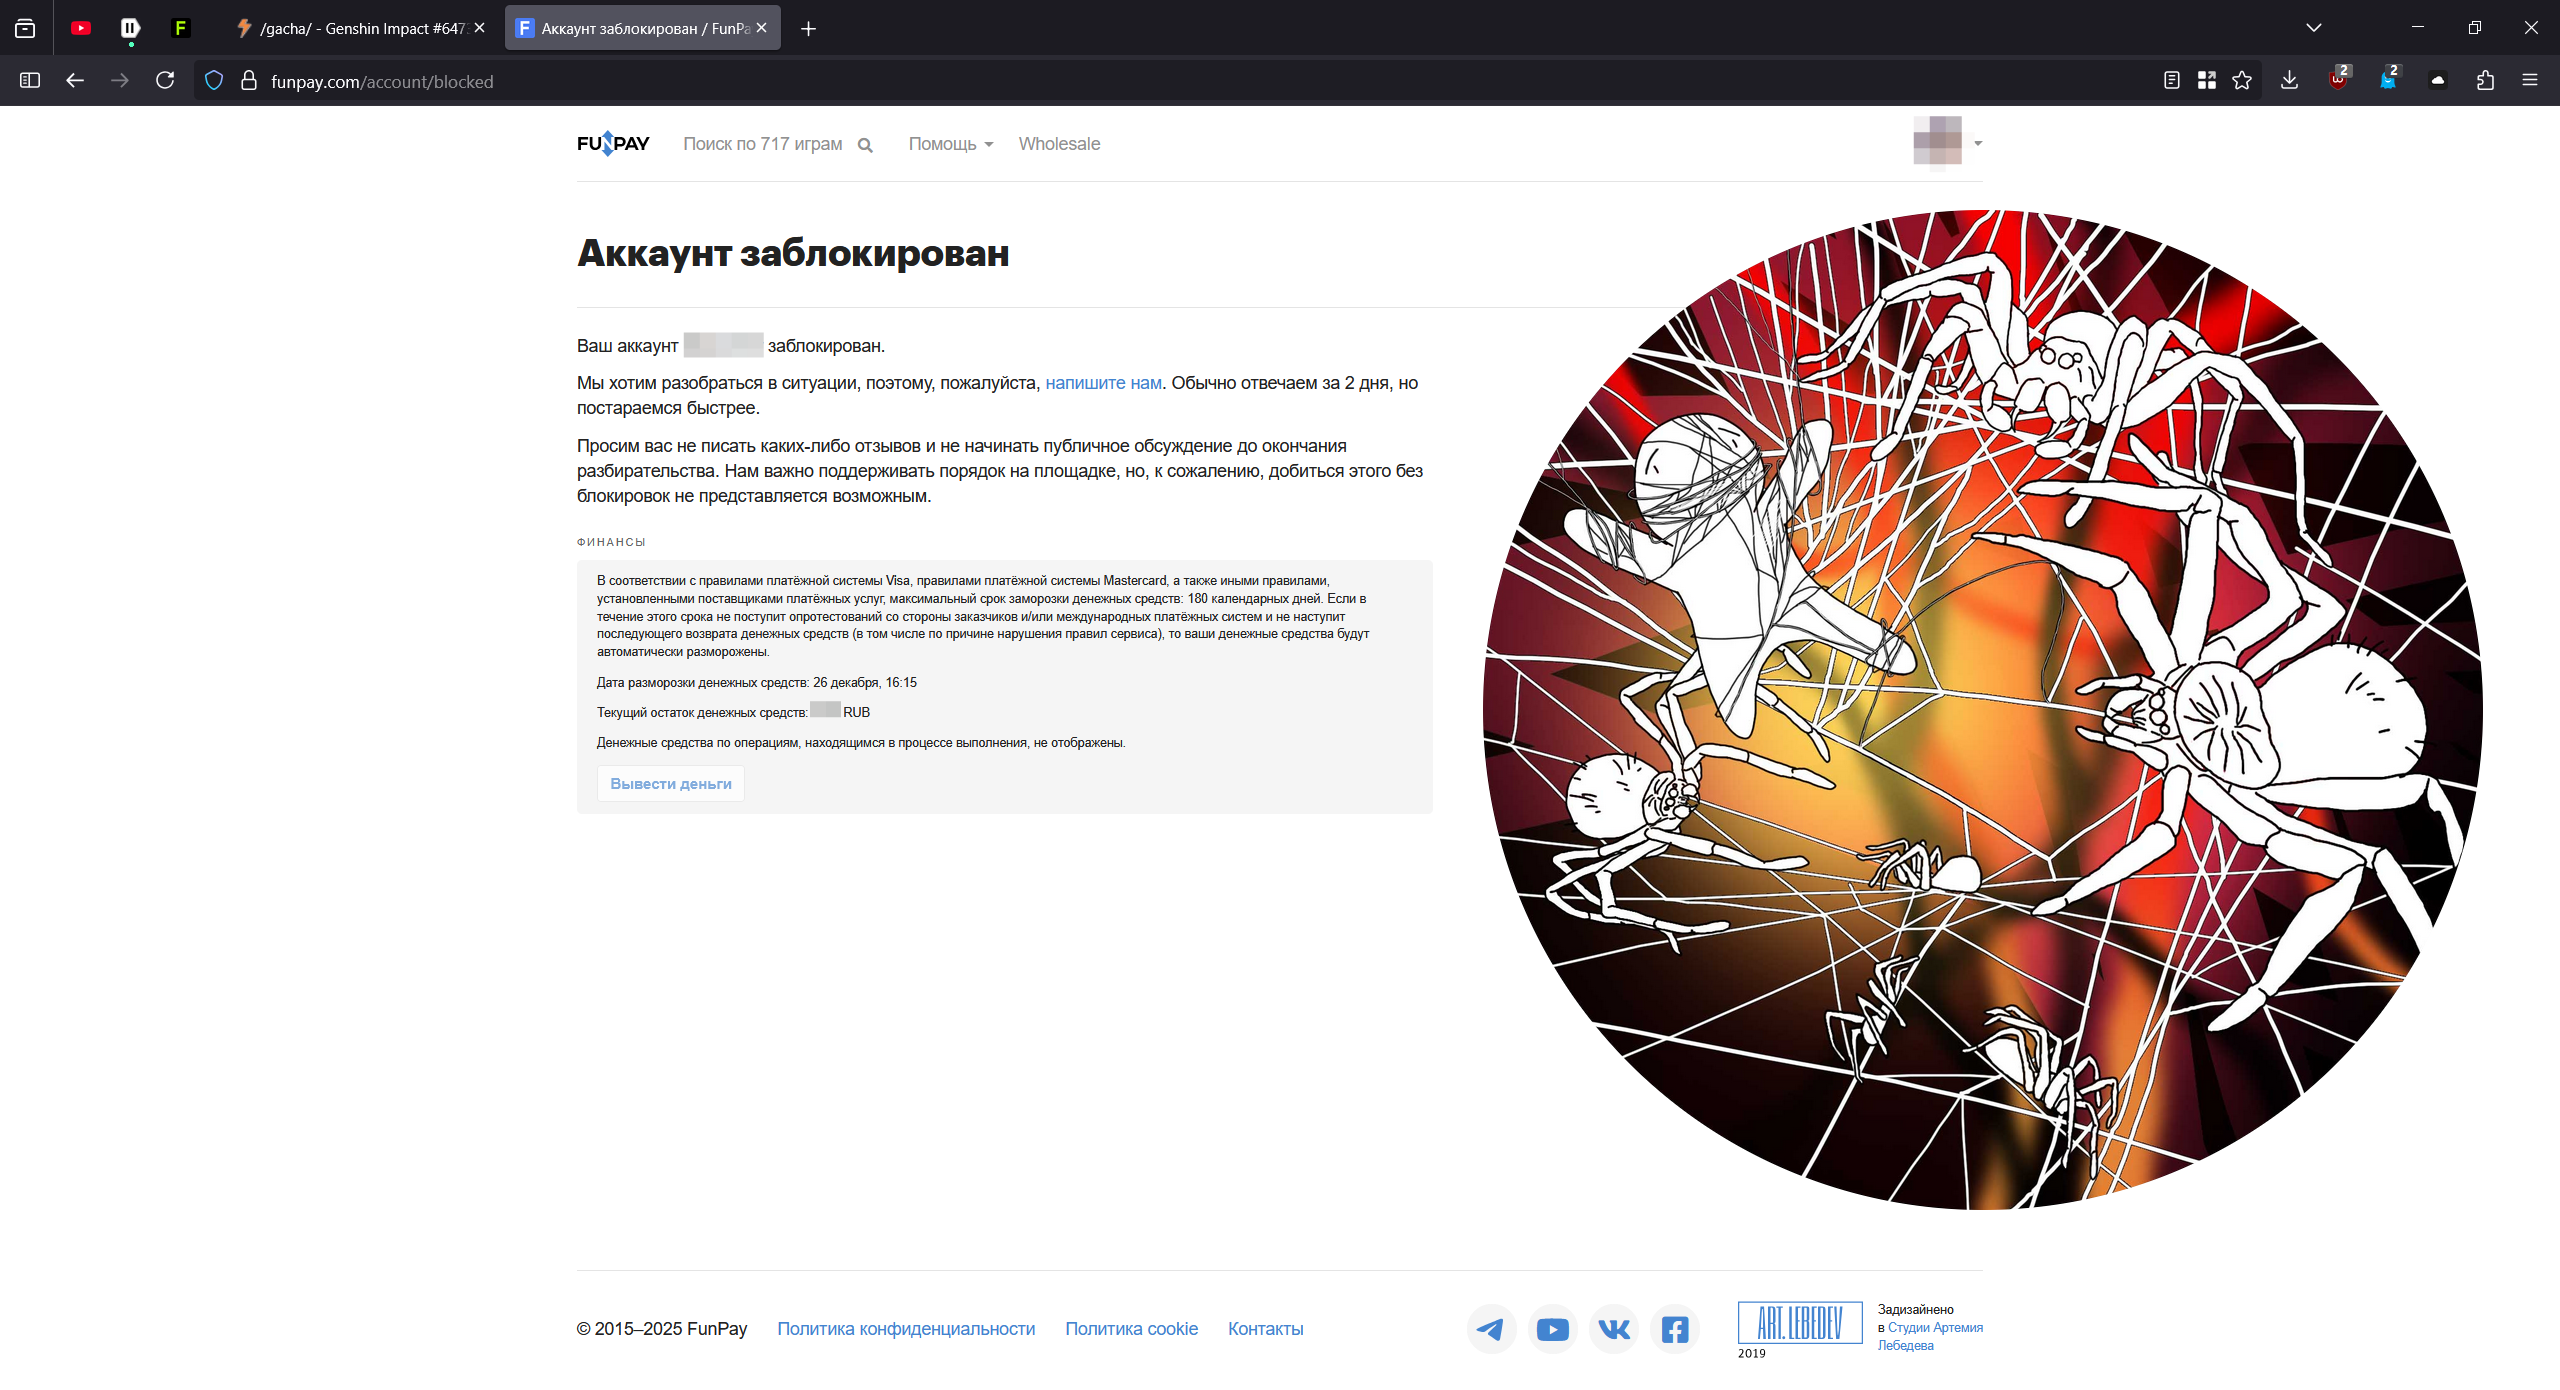Toggle the browser sidebar button
Viewport: 2560px width, 1390px height.
point(30,81)
